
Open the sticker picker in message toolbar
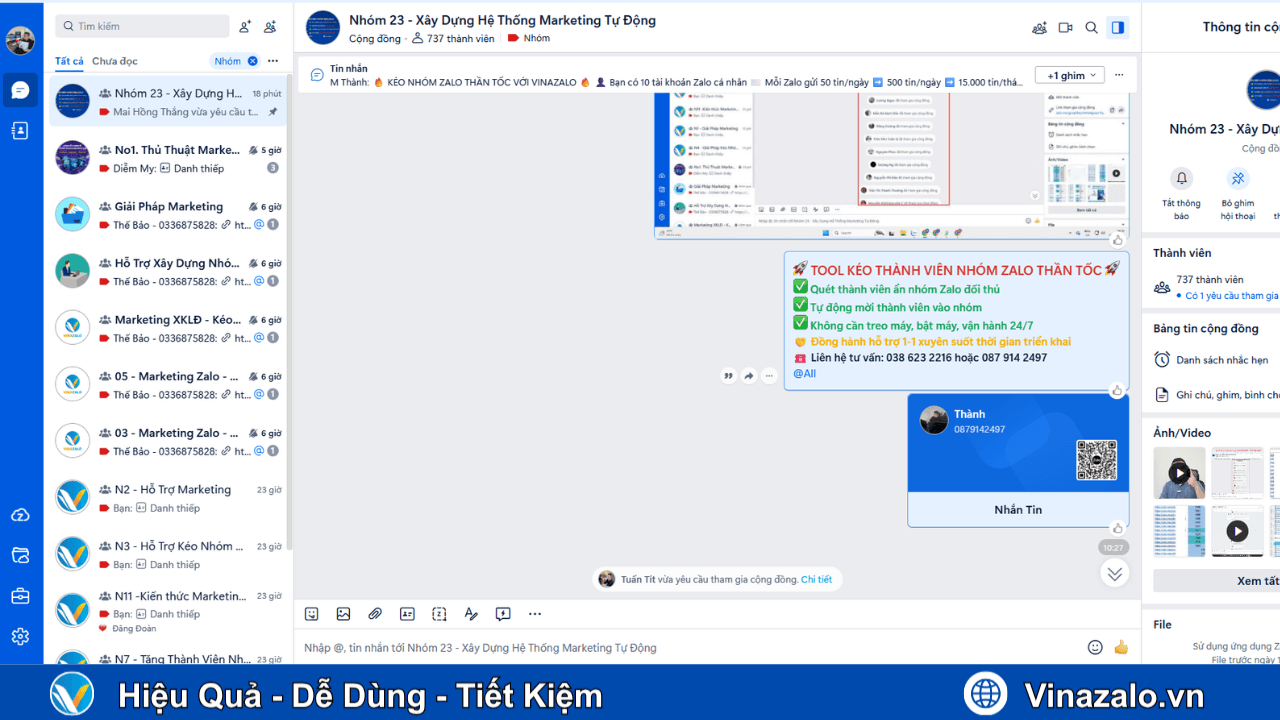click(312, 614)
